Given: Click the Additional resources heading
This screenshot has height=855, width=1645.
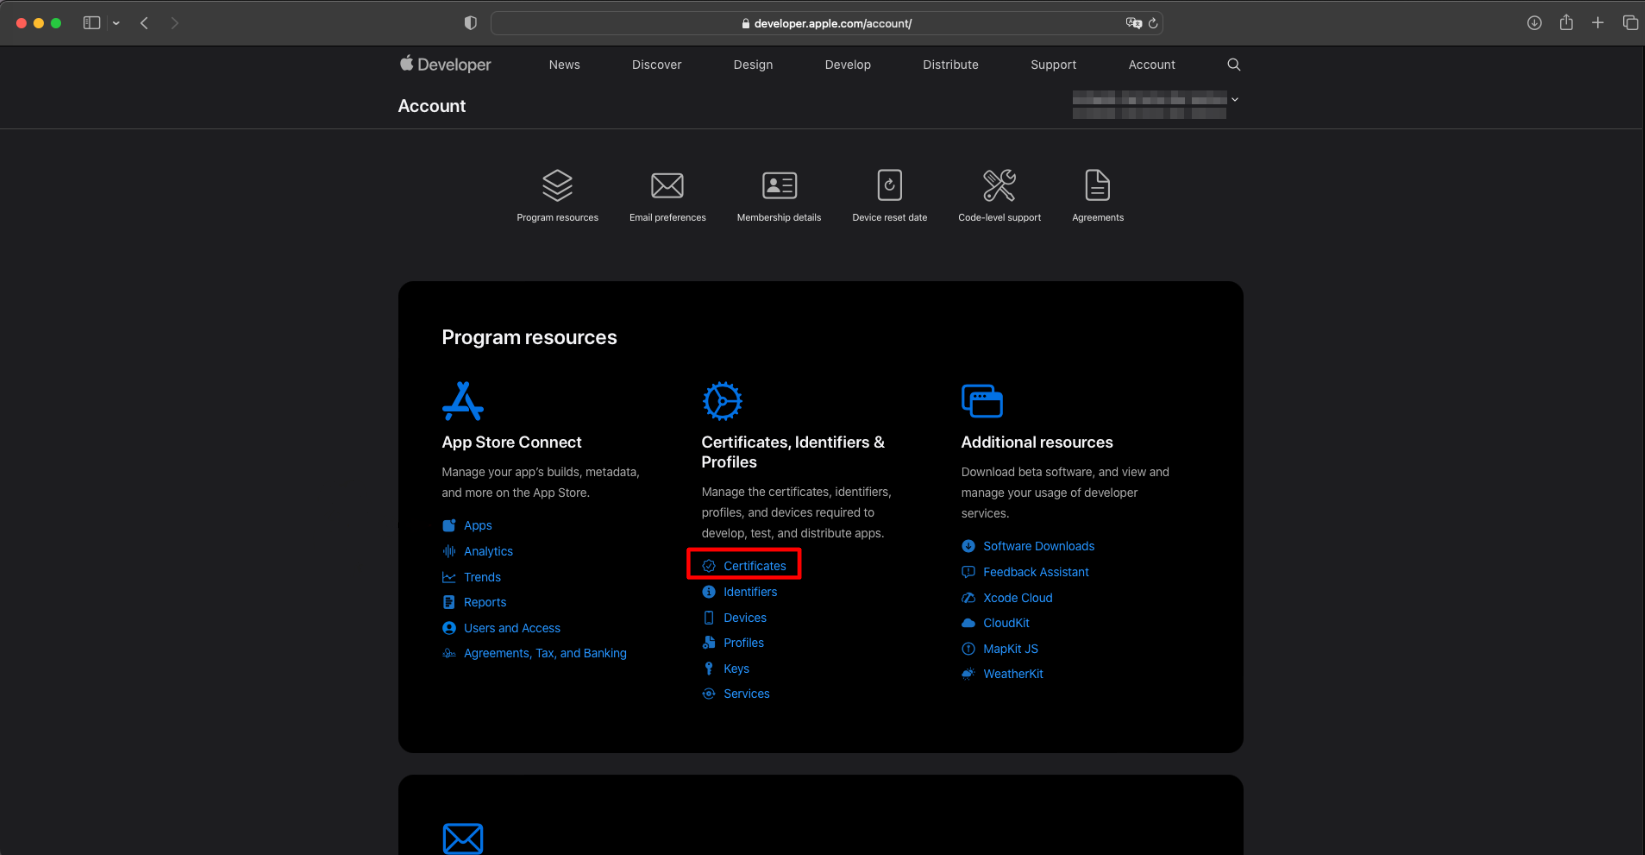Looking at the screenshot, I should 1037,442.
